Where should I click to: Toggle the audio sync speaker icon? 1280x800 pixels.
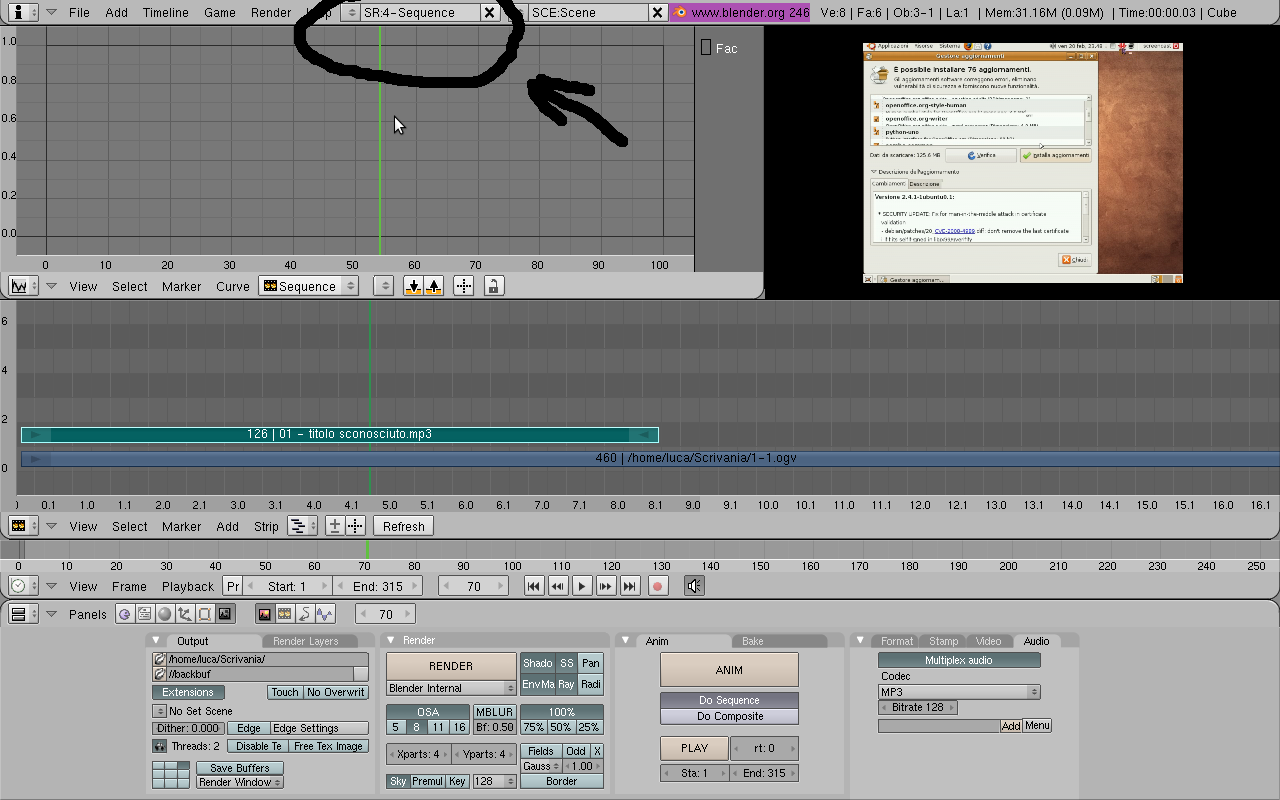pyautogui.click(x=694, y=586)
